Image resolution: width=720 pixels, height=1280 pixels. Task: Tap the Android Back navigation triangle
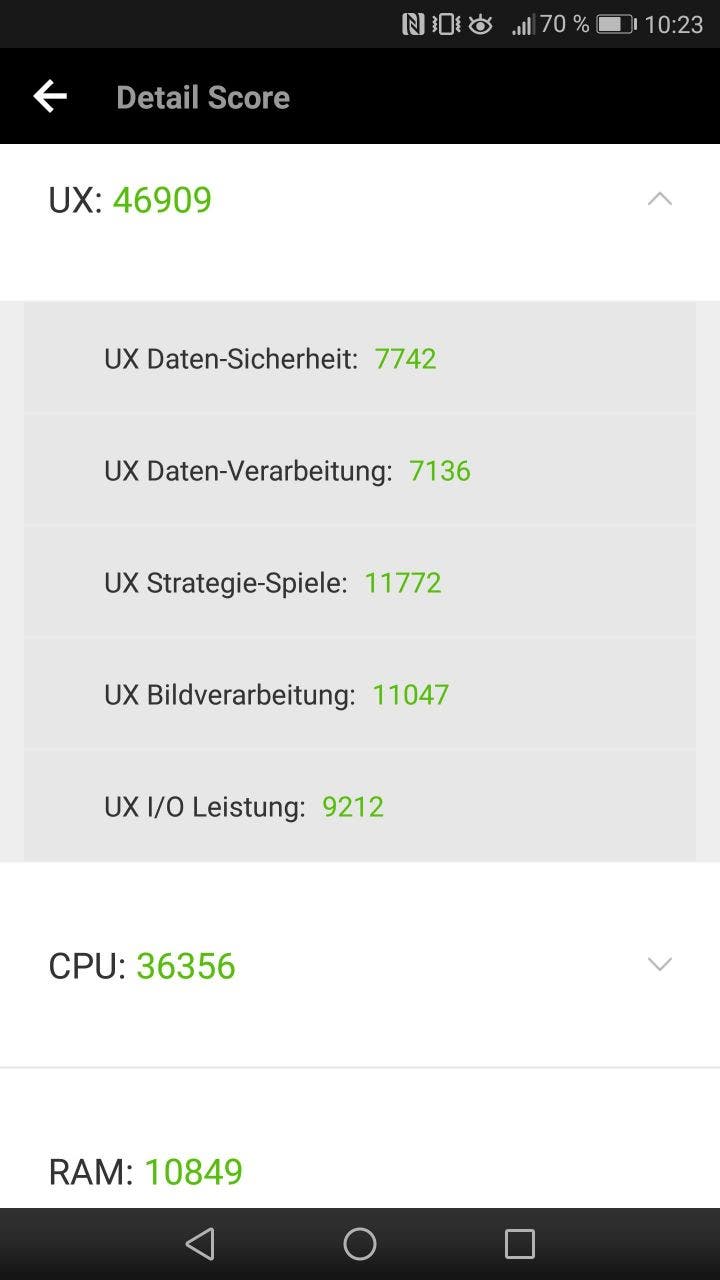(200, 1244)
